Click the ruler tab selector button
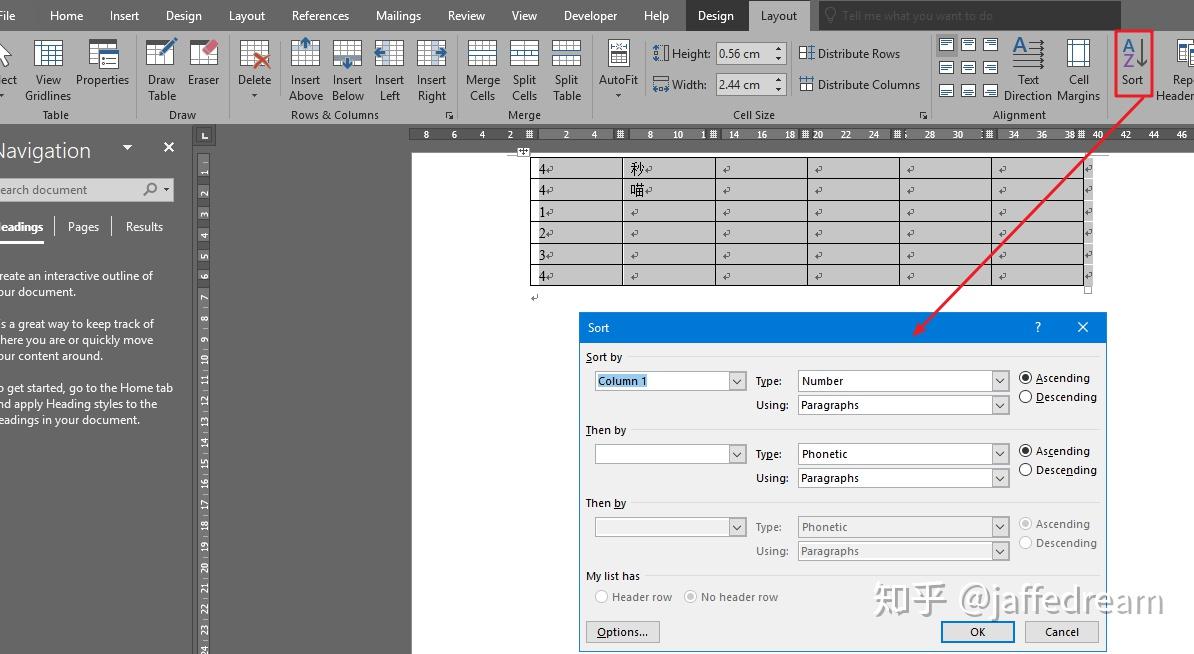 204,136
